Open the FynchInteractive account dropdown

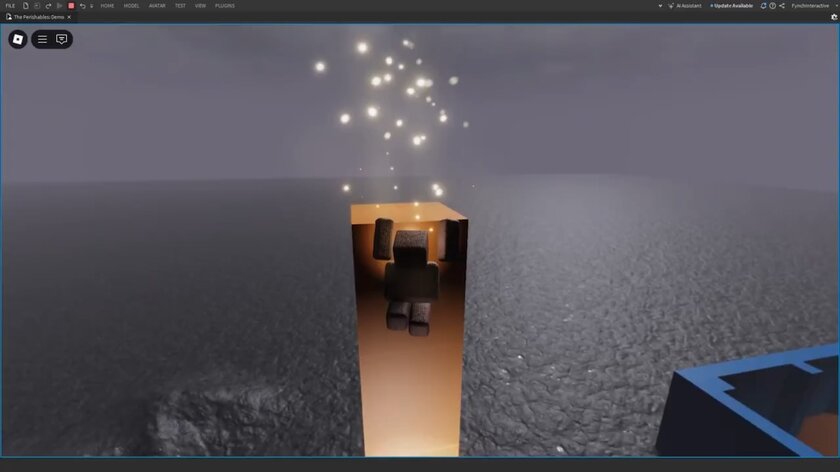[x=814, y=6]
